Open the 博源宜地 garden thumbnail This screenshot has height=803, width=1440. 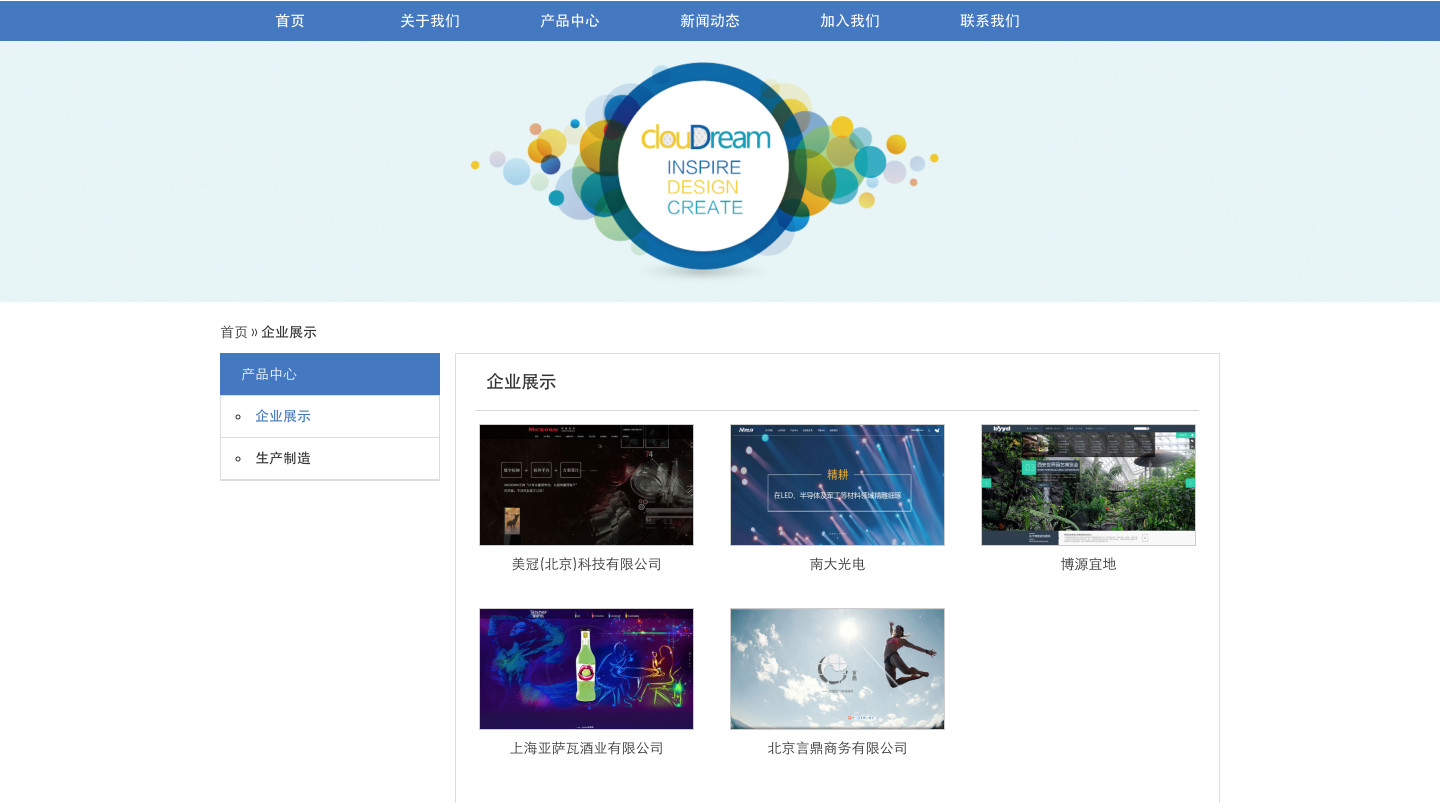pos(1088,485)
